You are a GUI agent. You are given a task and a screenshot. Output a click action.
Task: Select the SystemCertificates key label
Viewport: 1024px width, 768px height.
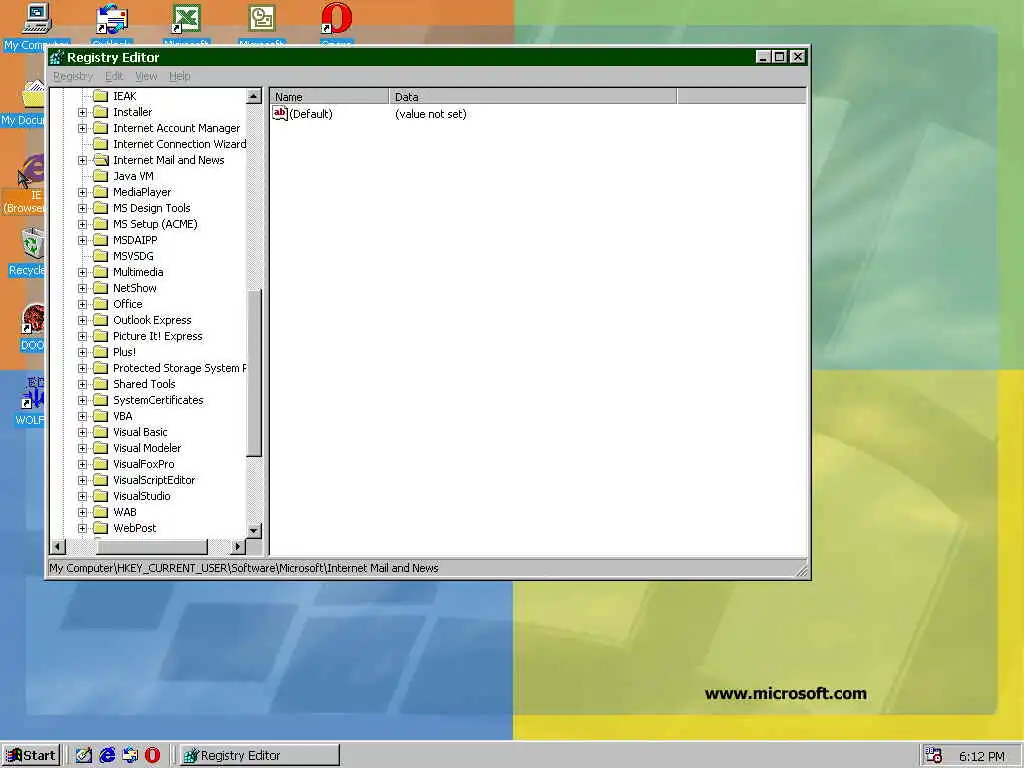click(x=158, y=400)
